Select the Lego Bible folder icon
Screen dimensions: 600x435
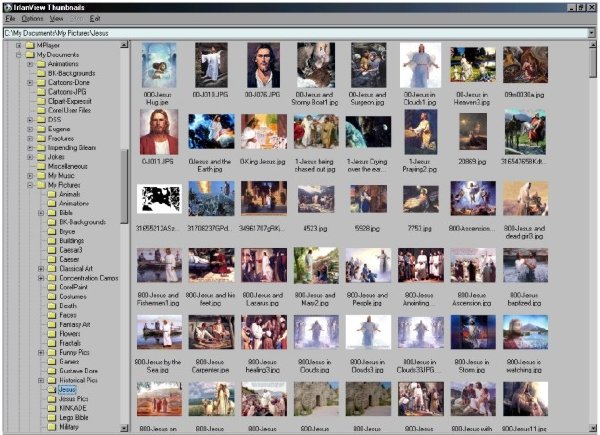click(52, 417)
